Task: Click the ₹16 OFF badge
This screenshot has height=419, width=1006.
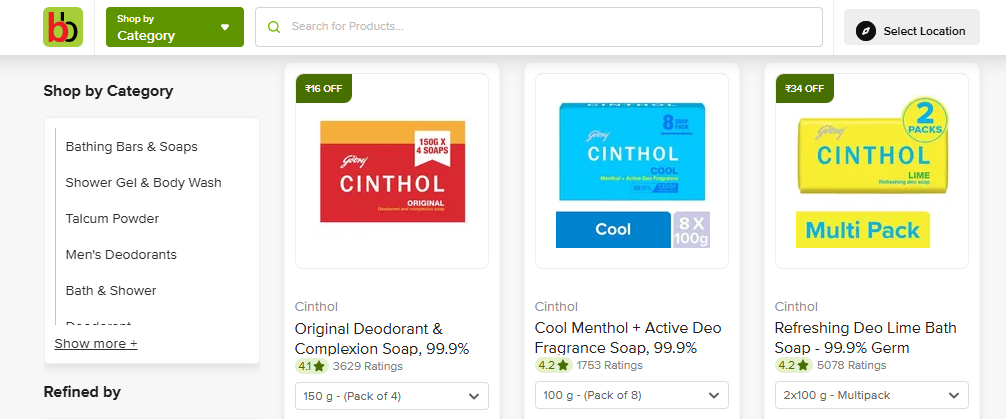Action: point(324,89)
